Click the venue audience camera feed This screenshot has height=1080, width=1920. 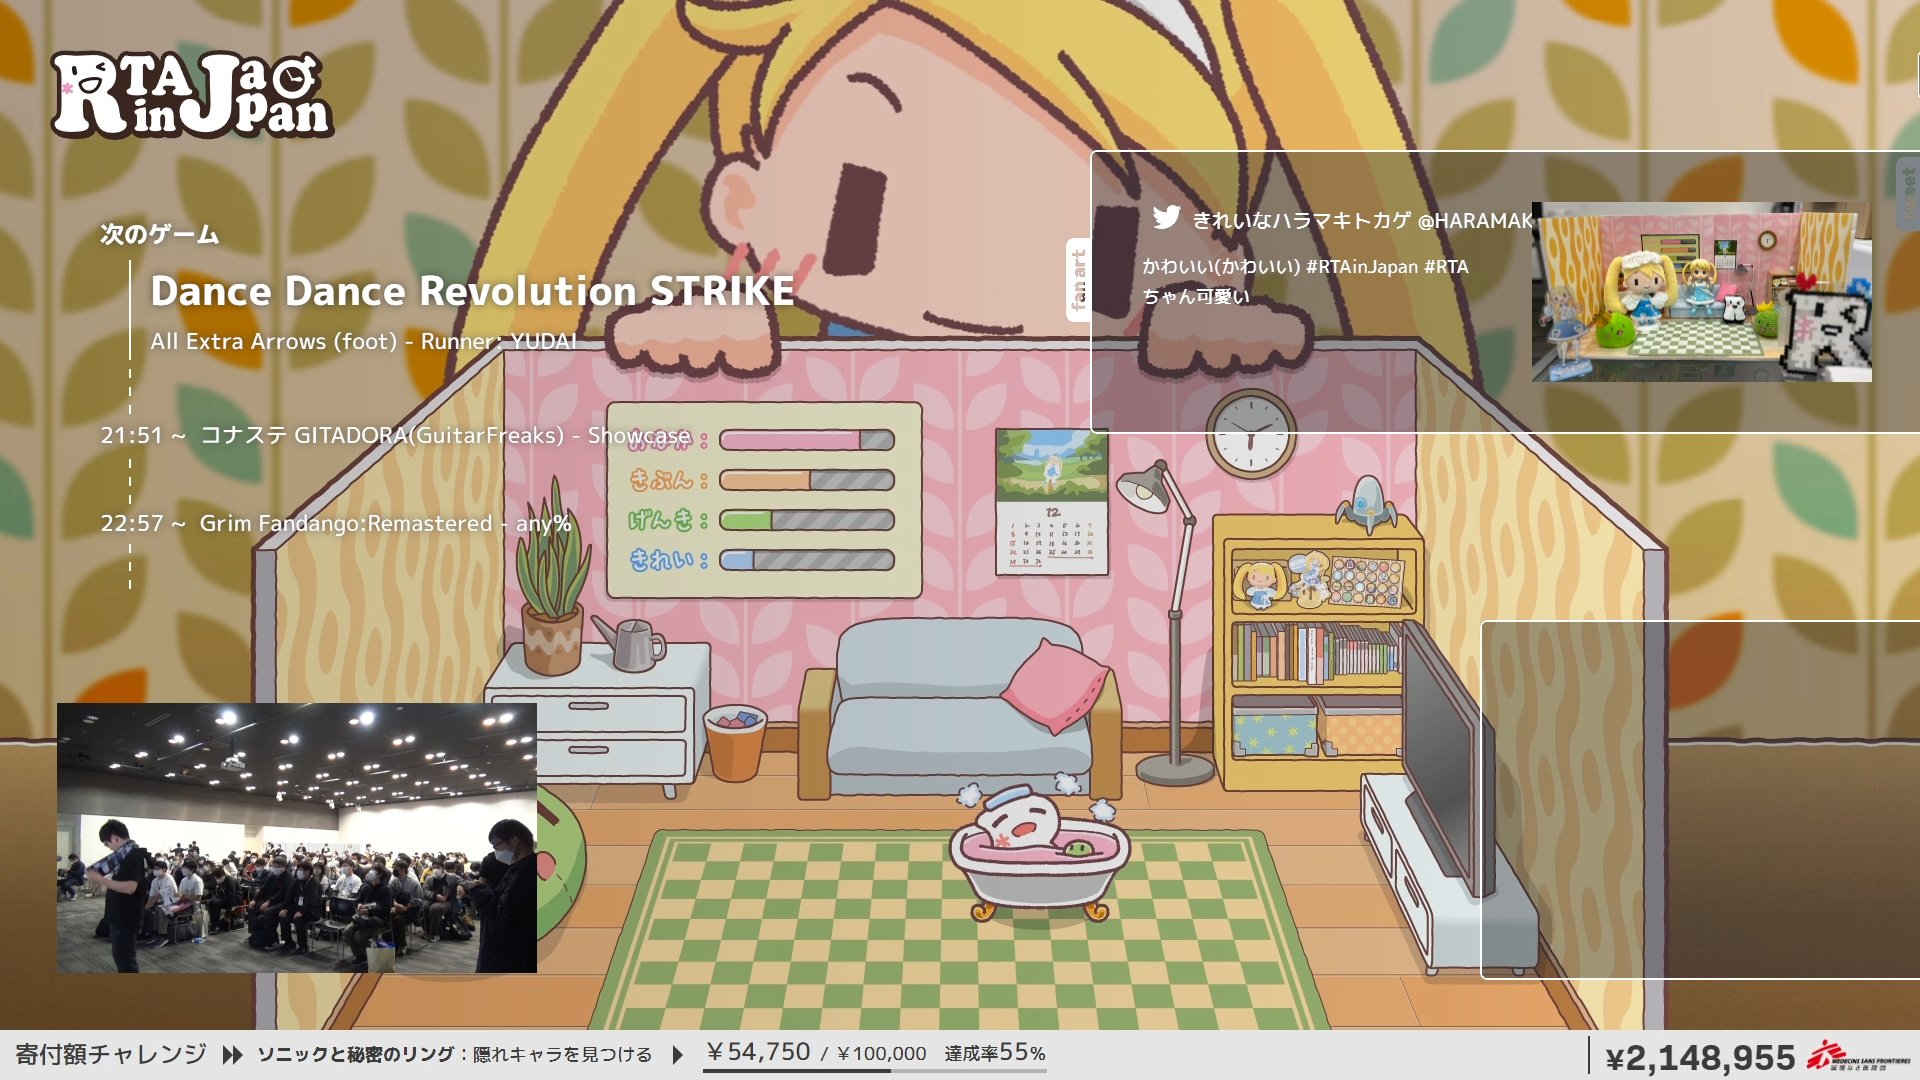(x=297, y=838)
